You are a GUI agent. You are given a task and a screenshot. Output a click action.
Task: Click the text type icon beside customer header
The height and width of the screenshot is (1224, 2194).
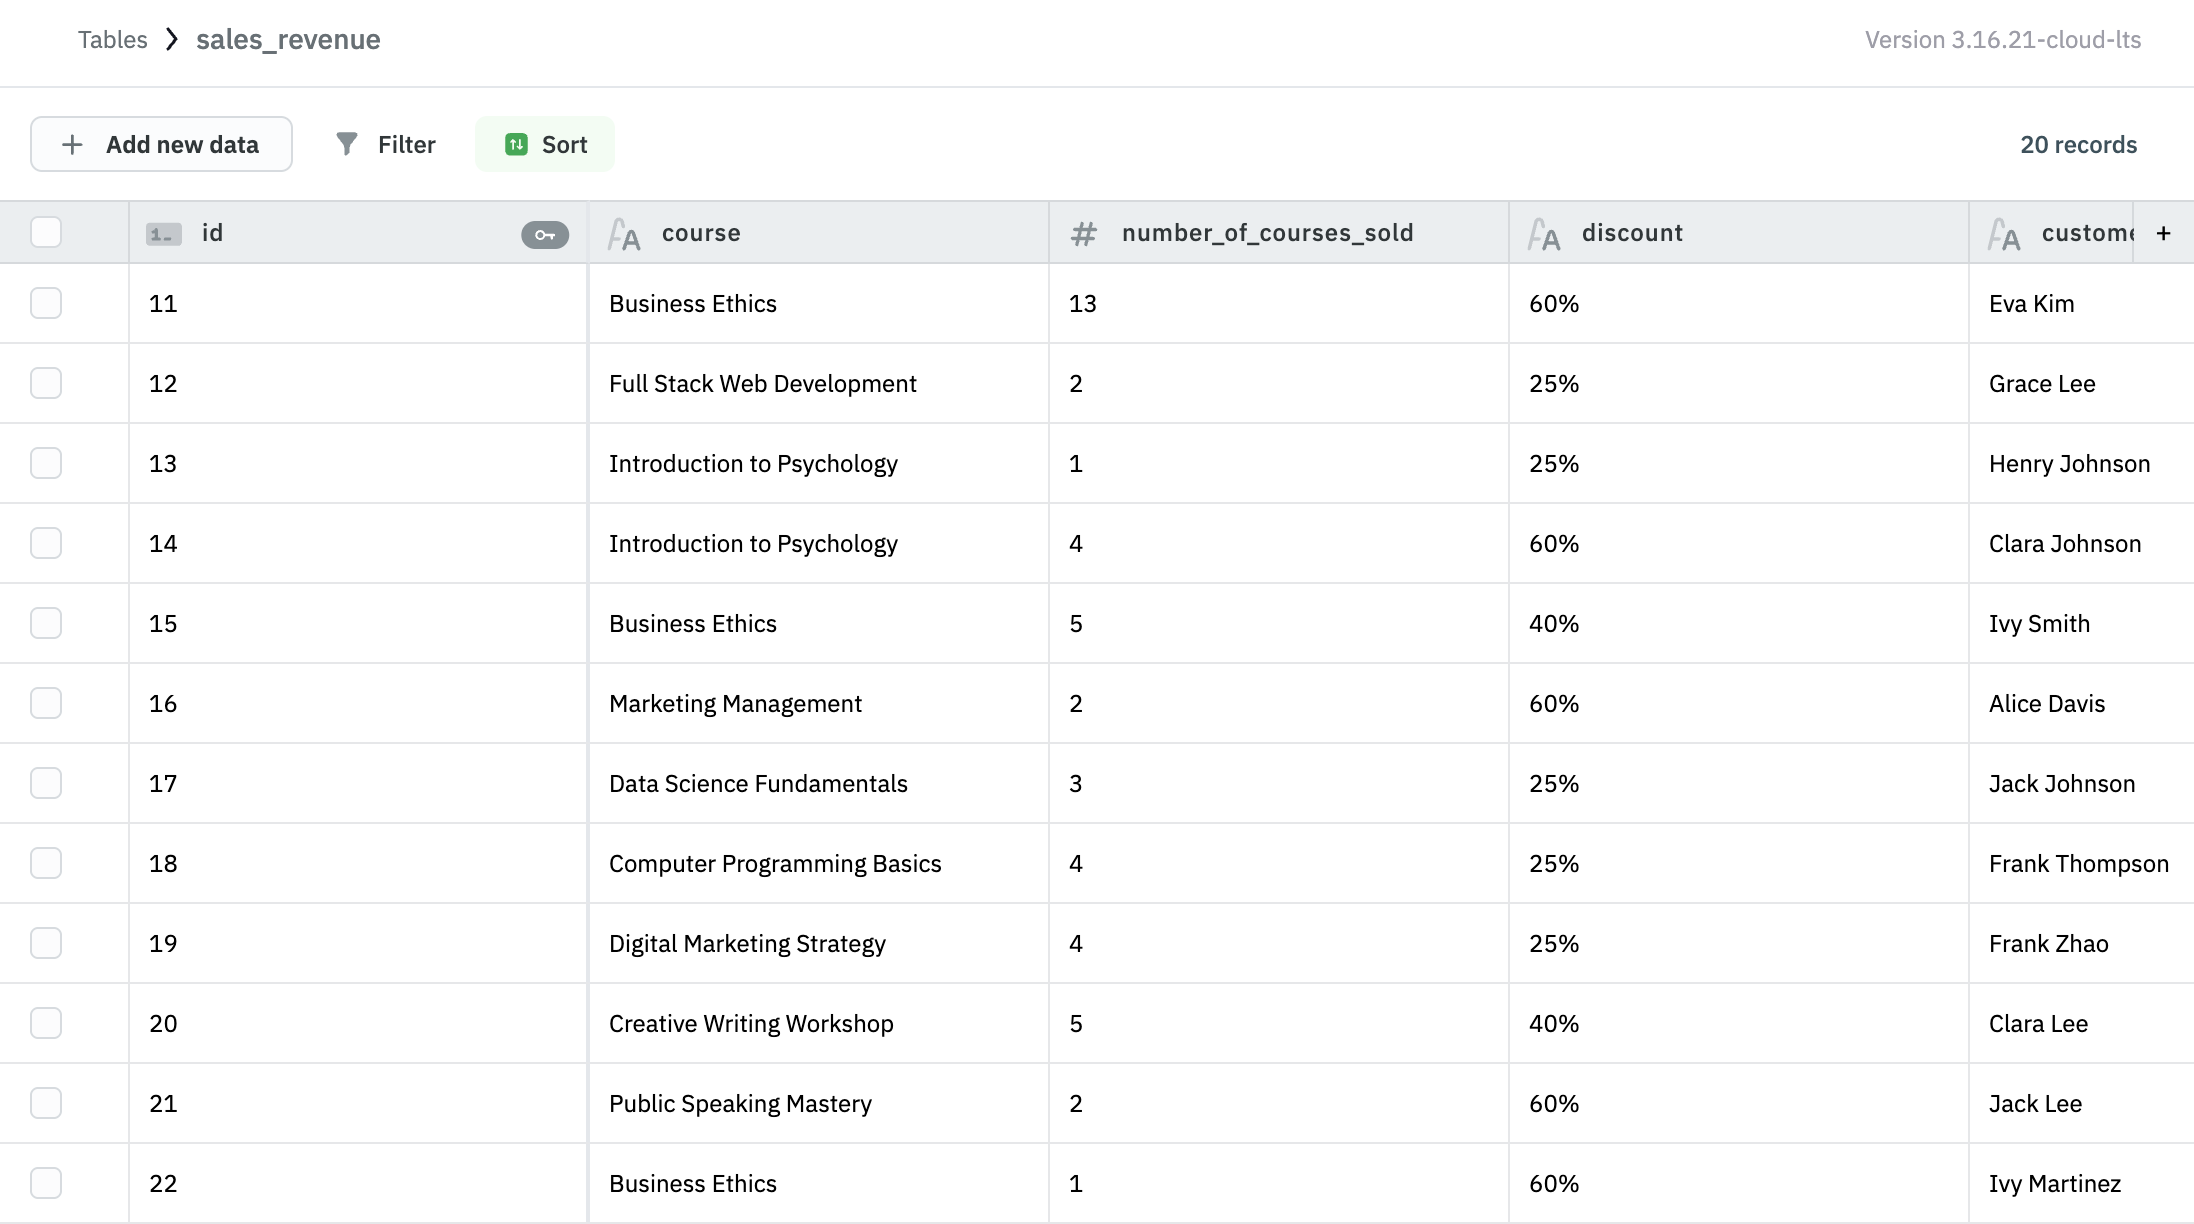2004,233
